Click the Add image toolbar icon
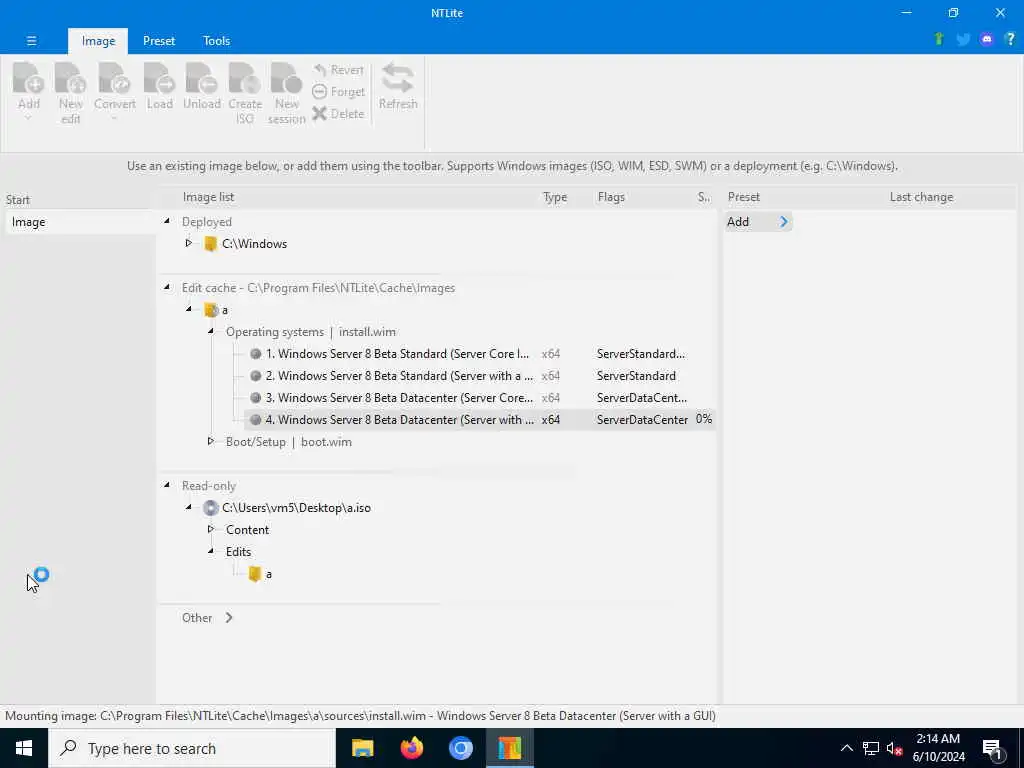Image resolution: width=1024 pixels, height=768 pixels. click(x=28, y=78)
